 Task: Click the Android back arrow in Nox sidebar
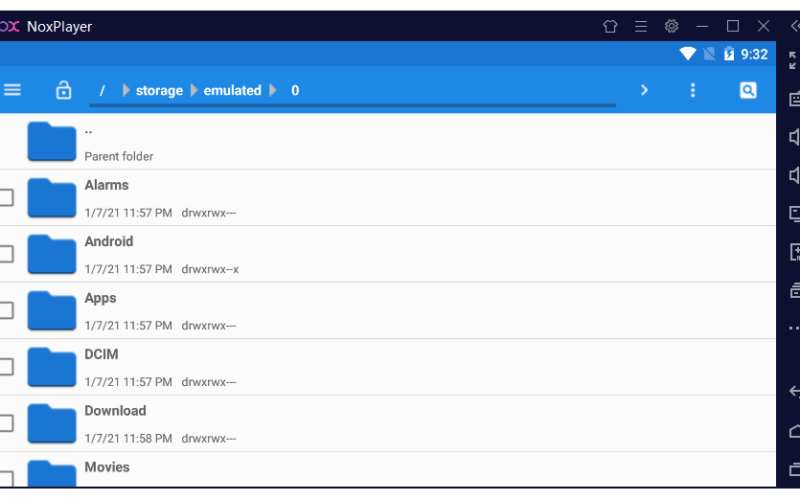(x=794, y=391)
